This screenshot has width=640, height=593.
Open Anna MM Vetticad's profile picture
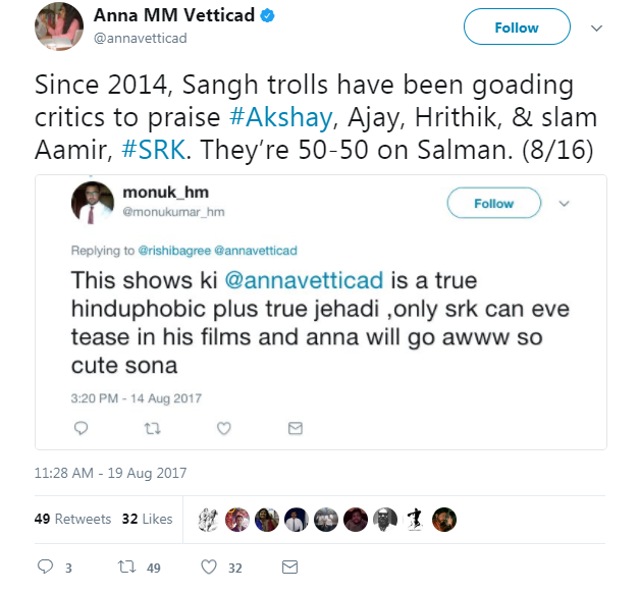59,27
